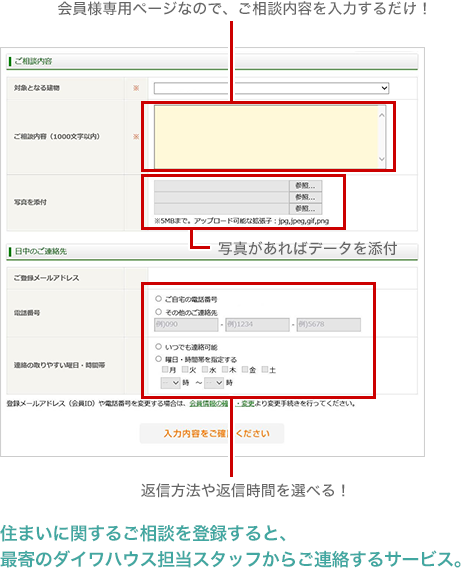Open the end hour dropdown
465x570 pixels.
214,383
